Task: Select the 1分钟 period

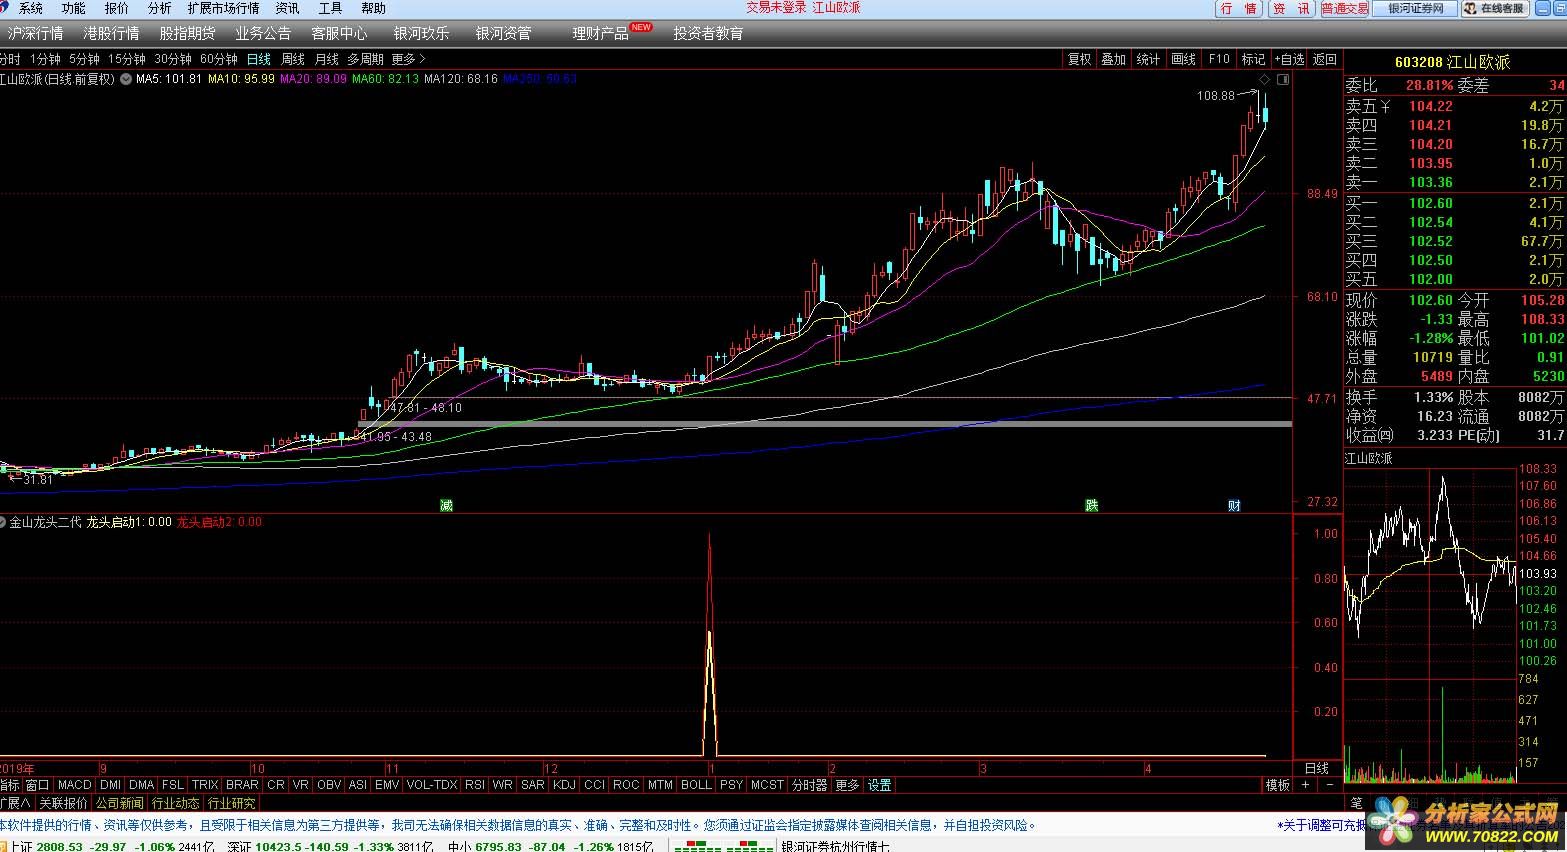Action: (45, 59)
